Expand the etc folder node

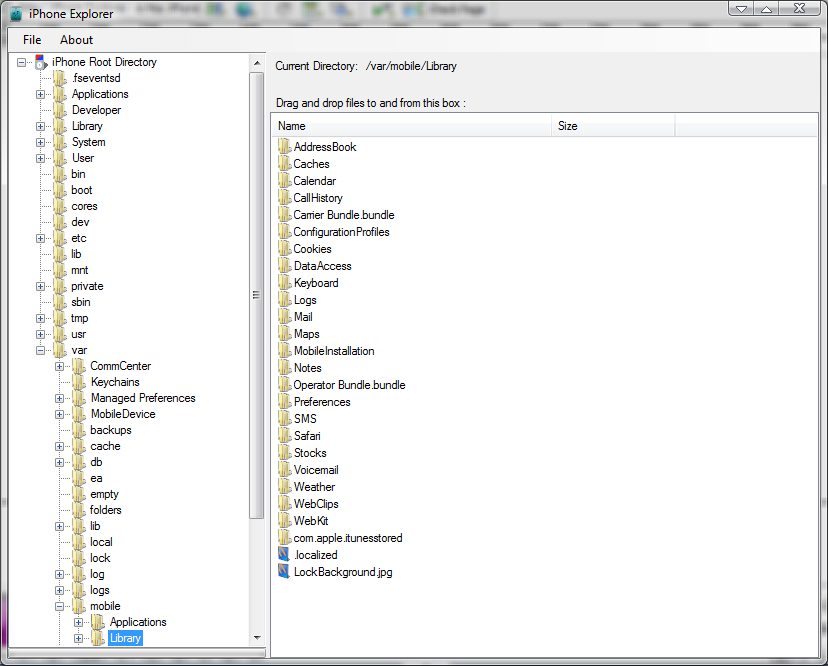40,238
